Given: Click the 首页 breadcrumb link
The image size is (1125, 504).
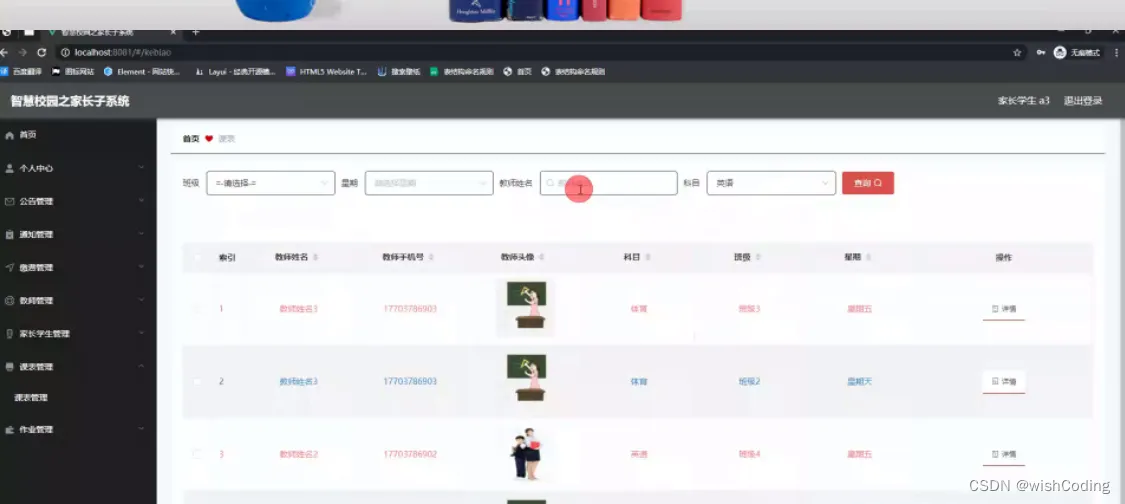Looking at the screenshot, I should [191, 139].
